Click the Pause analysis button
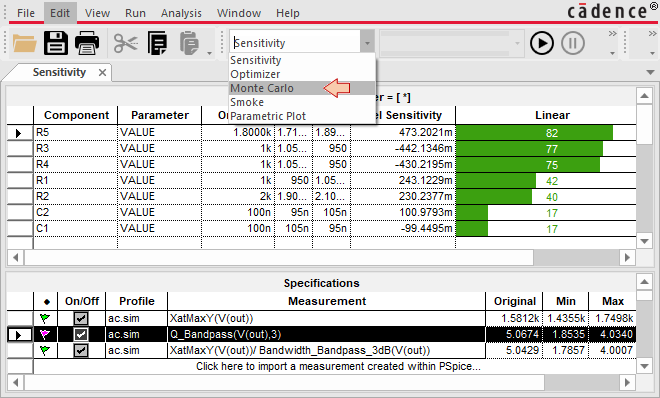The width and height of the screenshot is (660, 398). click(x=572, y=43)
